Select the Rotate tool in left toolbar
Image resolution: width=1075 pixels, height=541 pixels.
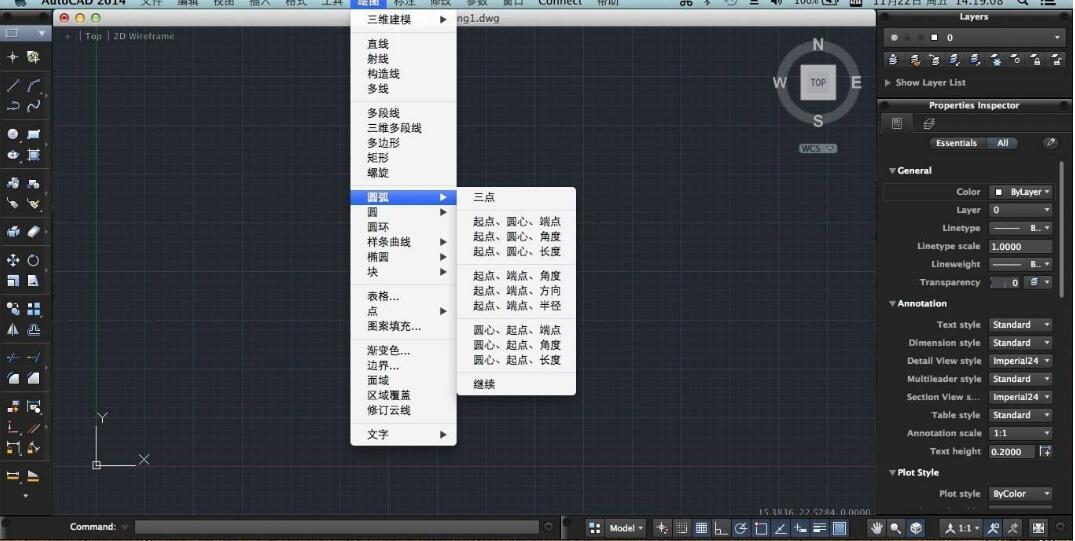click(33, 260)
